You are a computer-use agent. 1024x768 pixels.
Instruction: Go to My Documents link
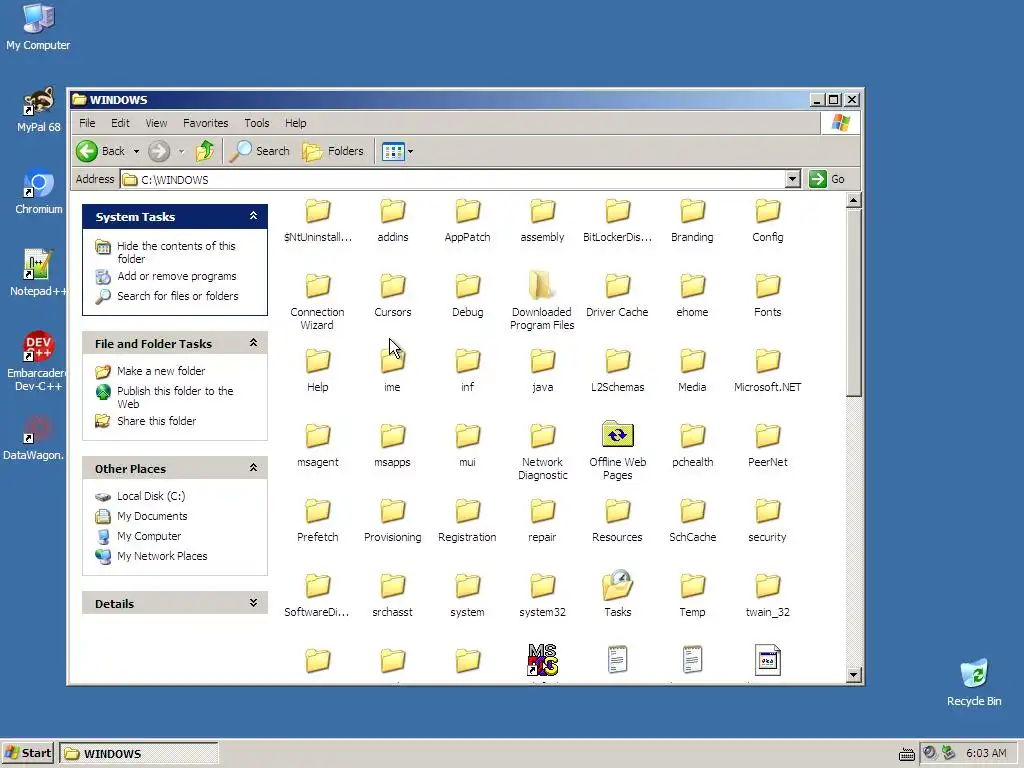(x=152, y=516)
